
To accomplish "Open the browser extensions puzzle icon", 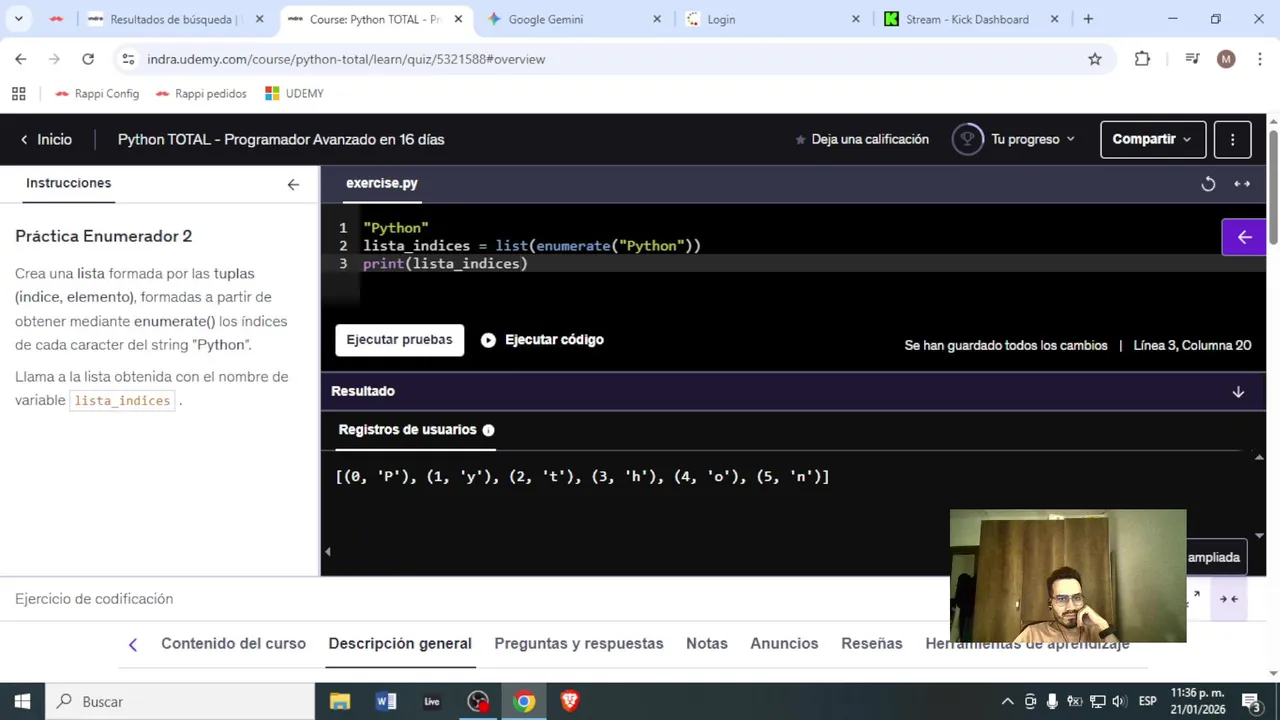I will point(1142,59).
